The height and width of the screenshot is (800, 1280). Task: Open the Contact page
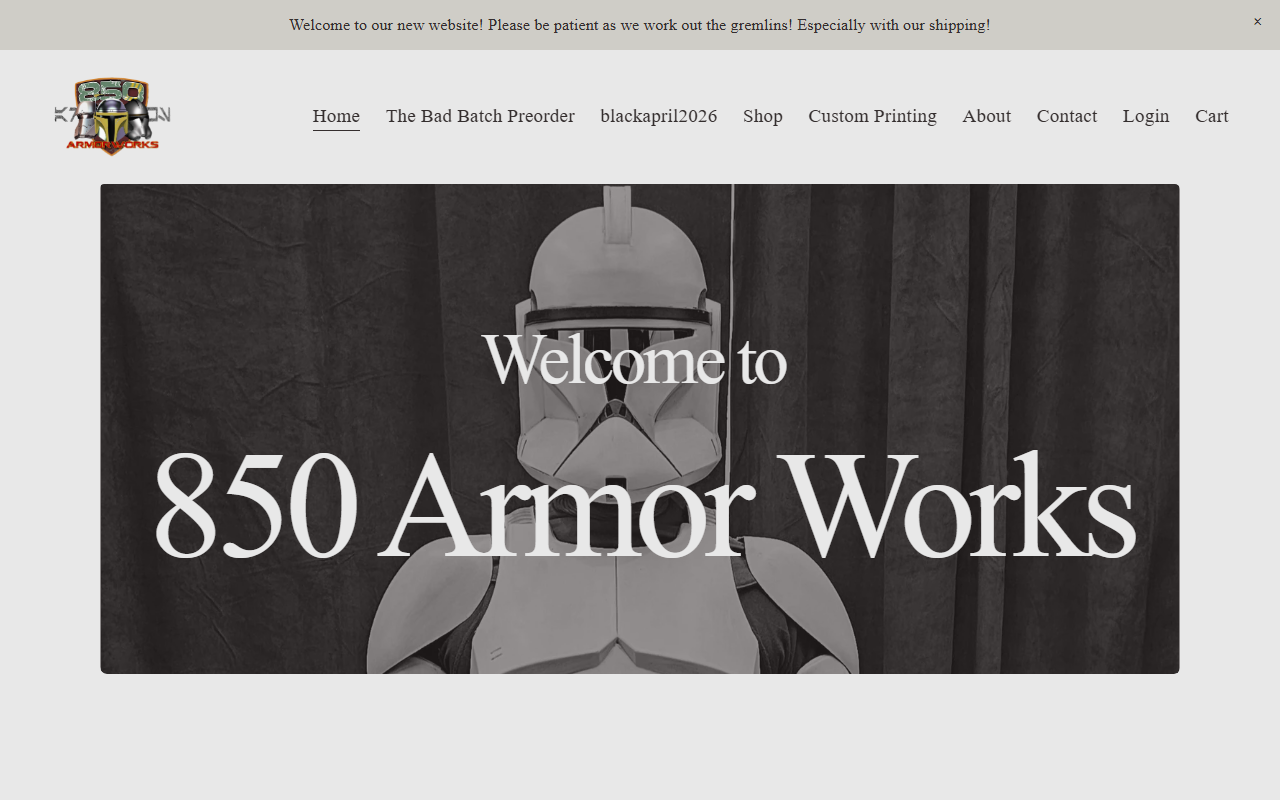(1067, 116)
